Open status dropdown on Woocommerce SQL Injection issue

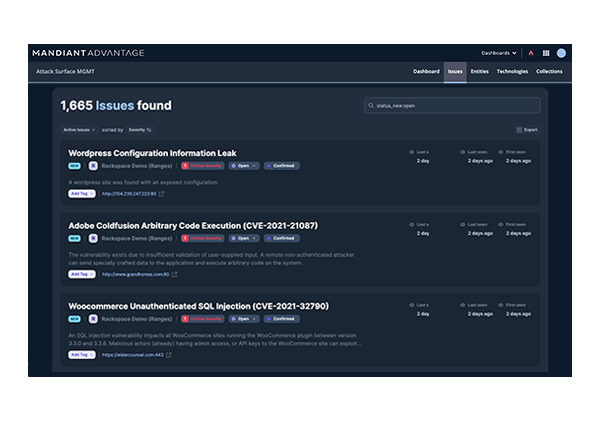244,319
